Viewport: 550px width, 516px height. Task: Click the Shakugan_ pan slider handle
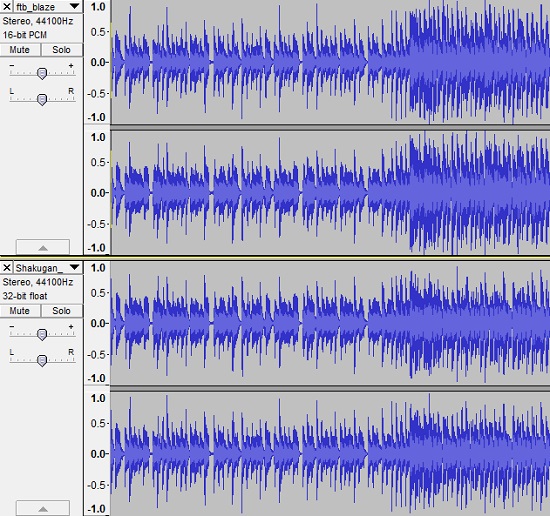[42, 361]
